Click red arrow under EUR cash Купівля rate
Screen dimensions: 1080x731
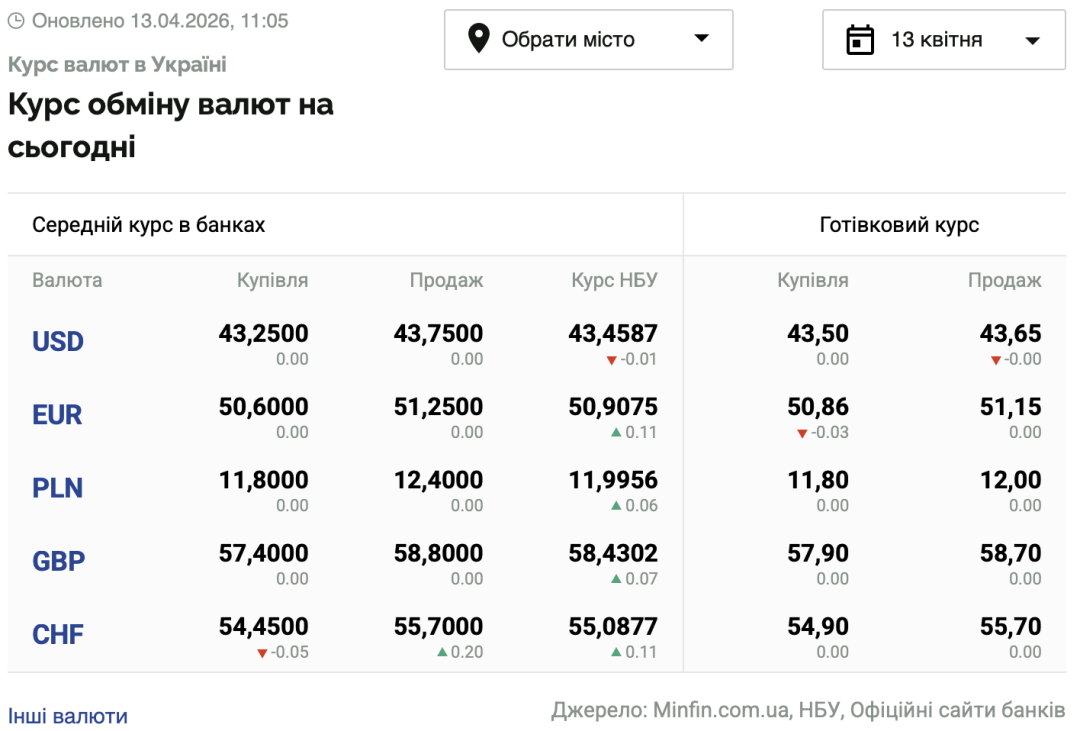tap(802, 433)
